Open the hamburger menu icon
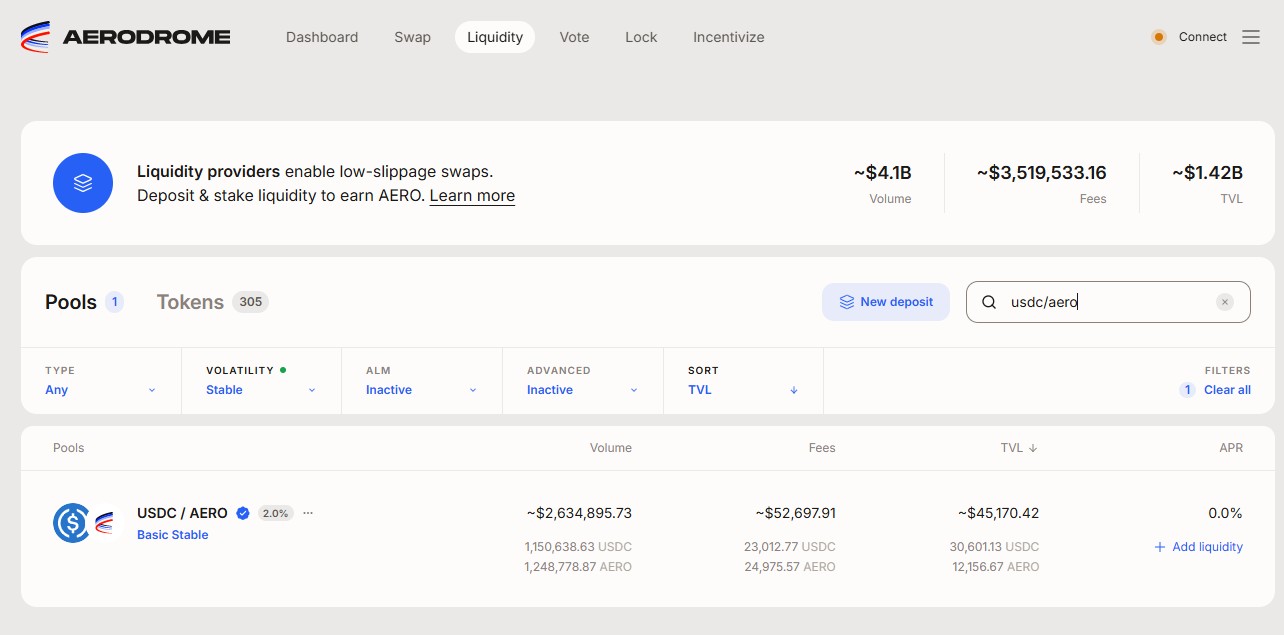This screenshot has height=635, width=1284. pos(1251,37)
